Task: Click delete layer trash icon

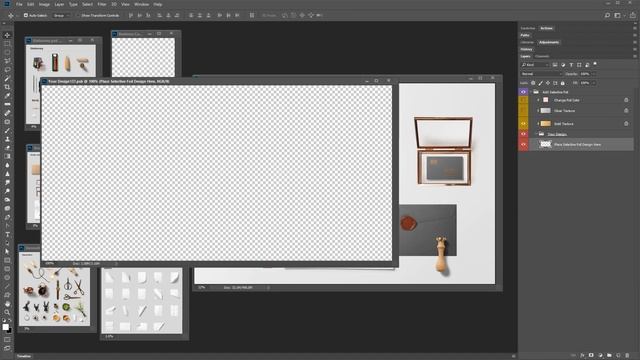Action: pos(627,356)
